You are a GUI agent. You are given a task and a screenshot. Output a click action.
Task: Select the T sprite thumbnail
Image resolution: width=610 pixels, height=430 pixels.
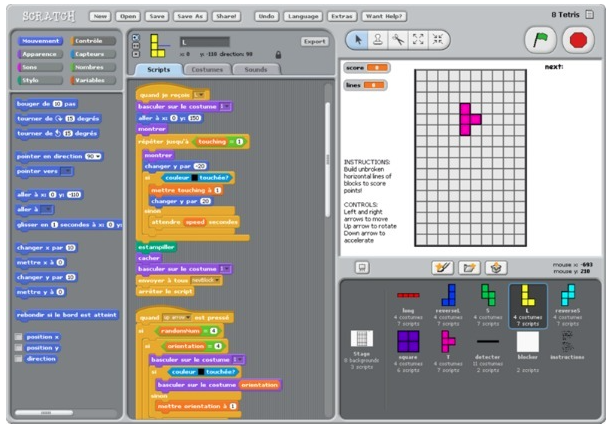point(448,351)
